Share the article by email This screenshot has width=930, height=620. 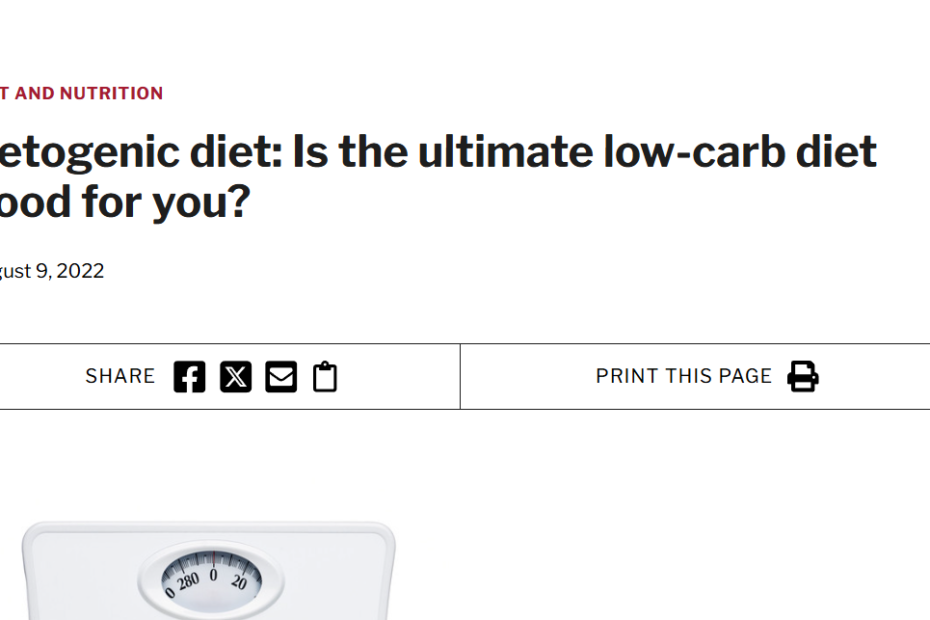click(281, 377)
